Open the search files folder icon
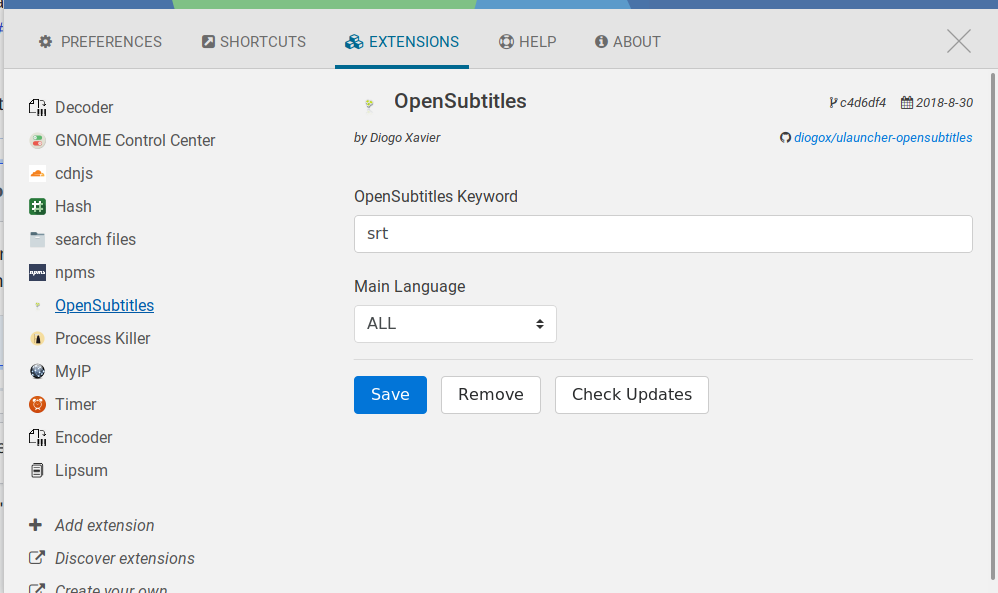The height and width of the screenshot is (593, 998). click(38, 239)
